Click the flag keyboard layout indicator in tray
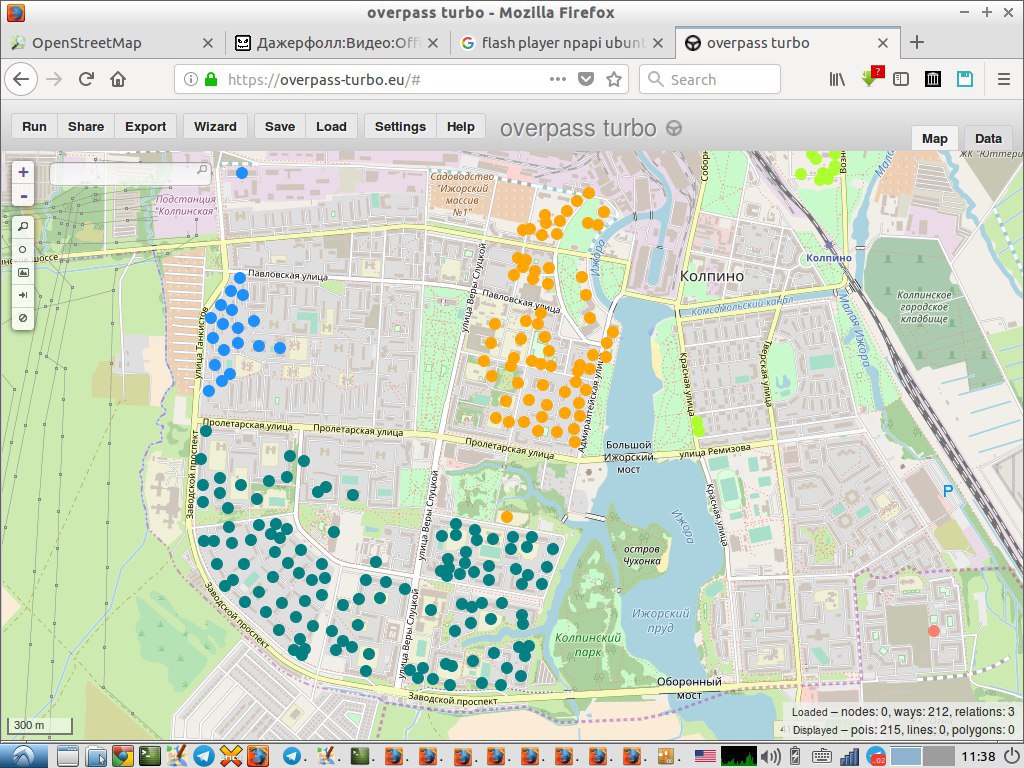 click(x=705, y=756)
